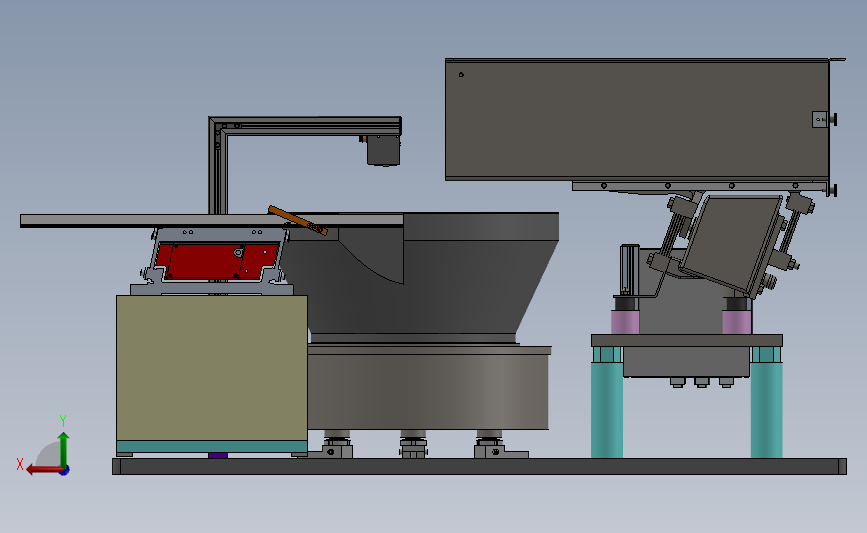Select the red component under the conveyor plate
Image resolution: width=867 pixels, height=533 pixels.
click(217, 259)
